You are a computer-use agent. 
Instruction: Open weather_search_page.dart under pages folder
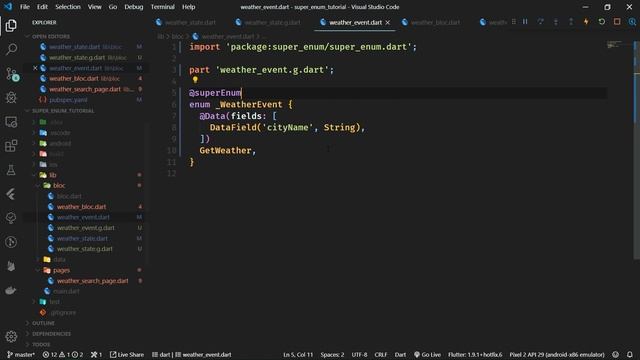[92, 281]
